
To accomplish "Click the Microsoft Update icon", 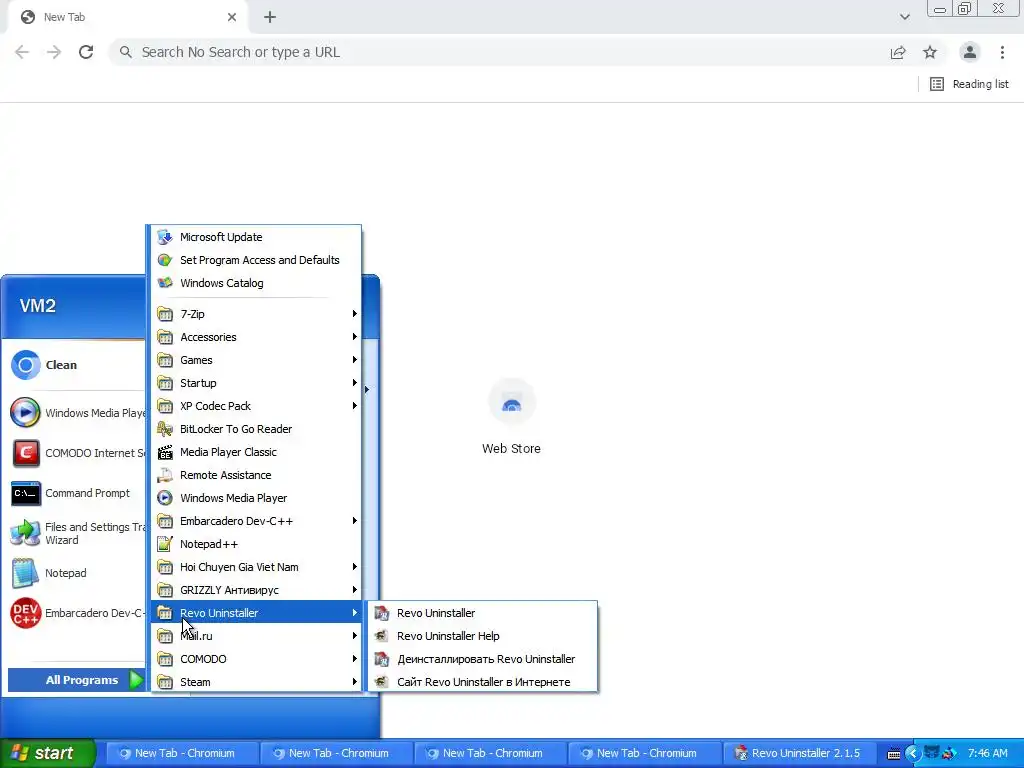I will [165, 237].
